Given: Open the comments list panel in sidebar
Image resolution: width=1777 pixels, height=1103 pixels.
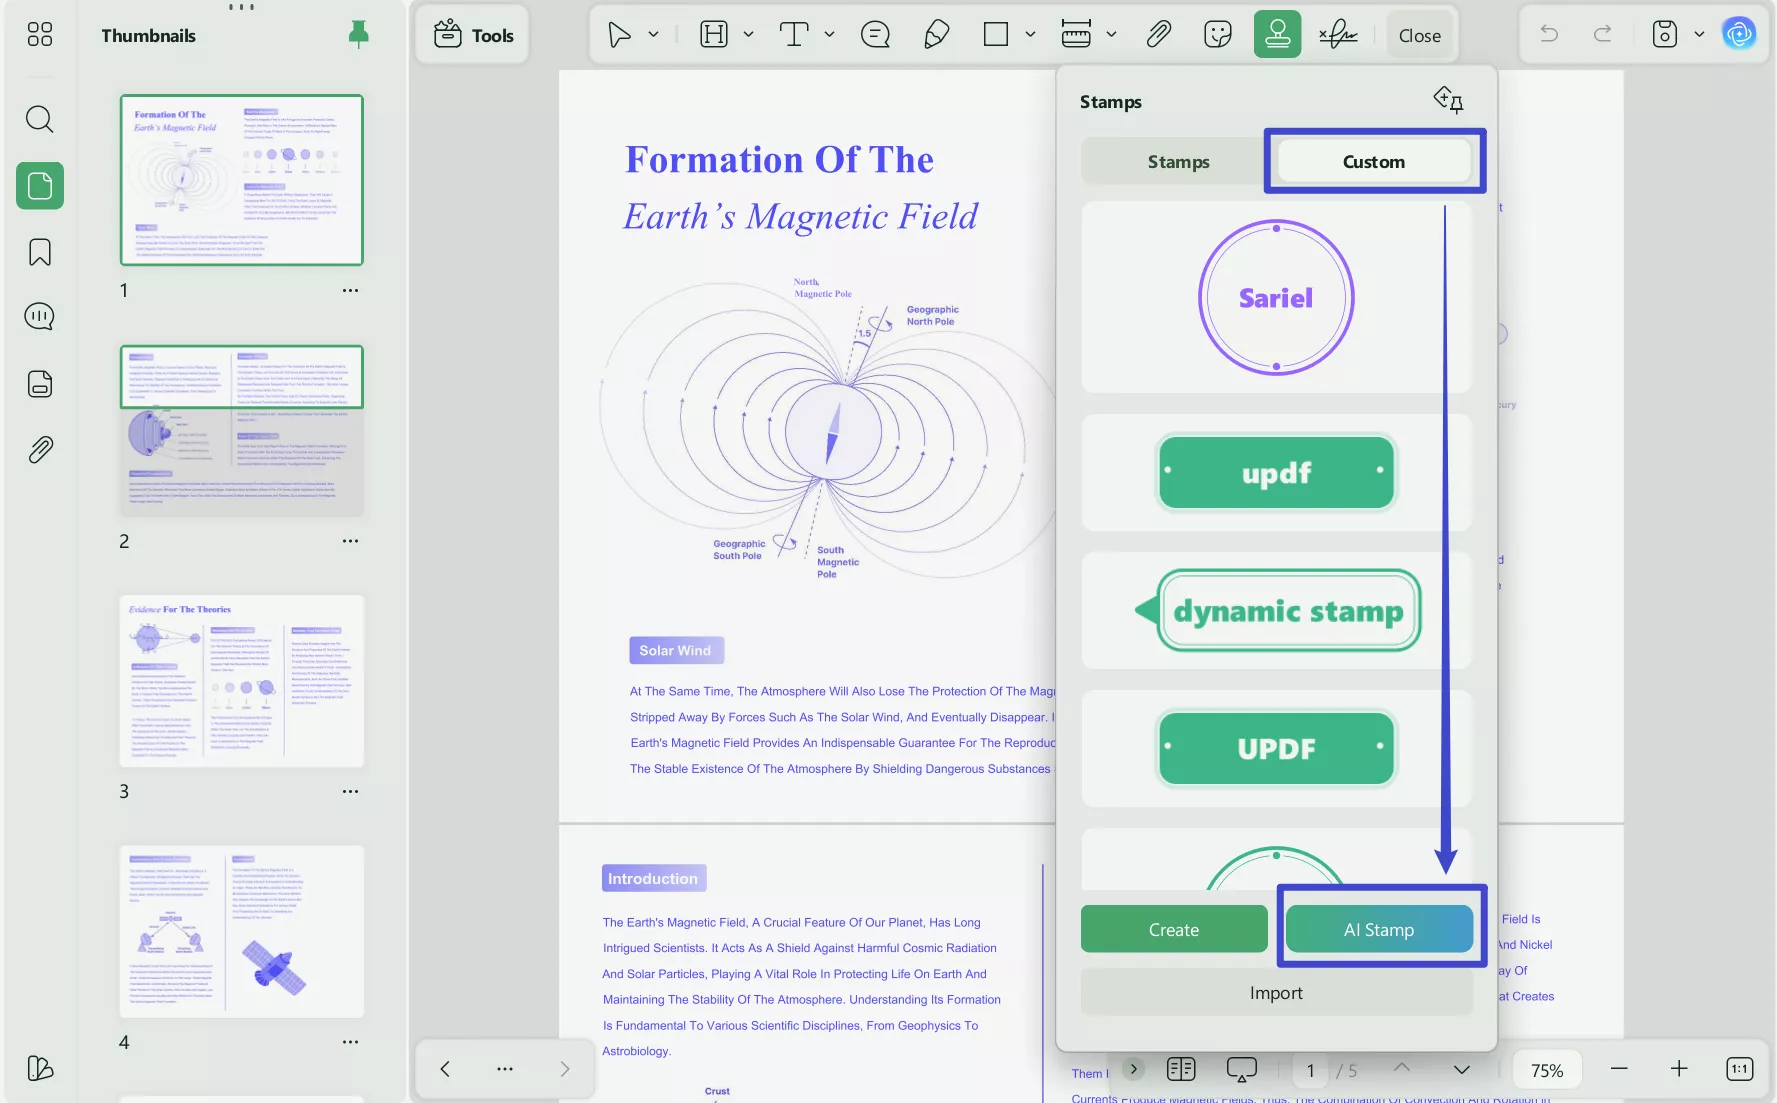Looking at the screenshot, I should 40,317.
